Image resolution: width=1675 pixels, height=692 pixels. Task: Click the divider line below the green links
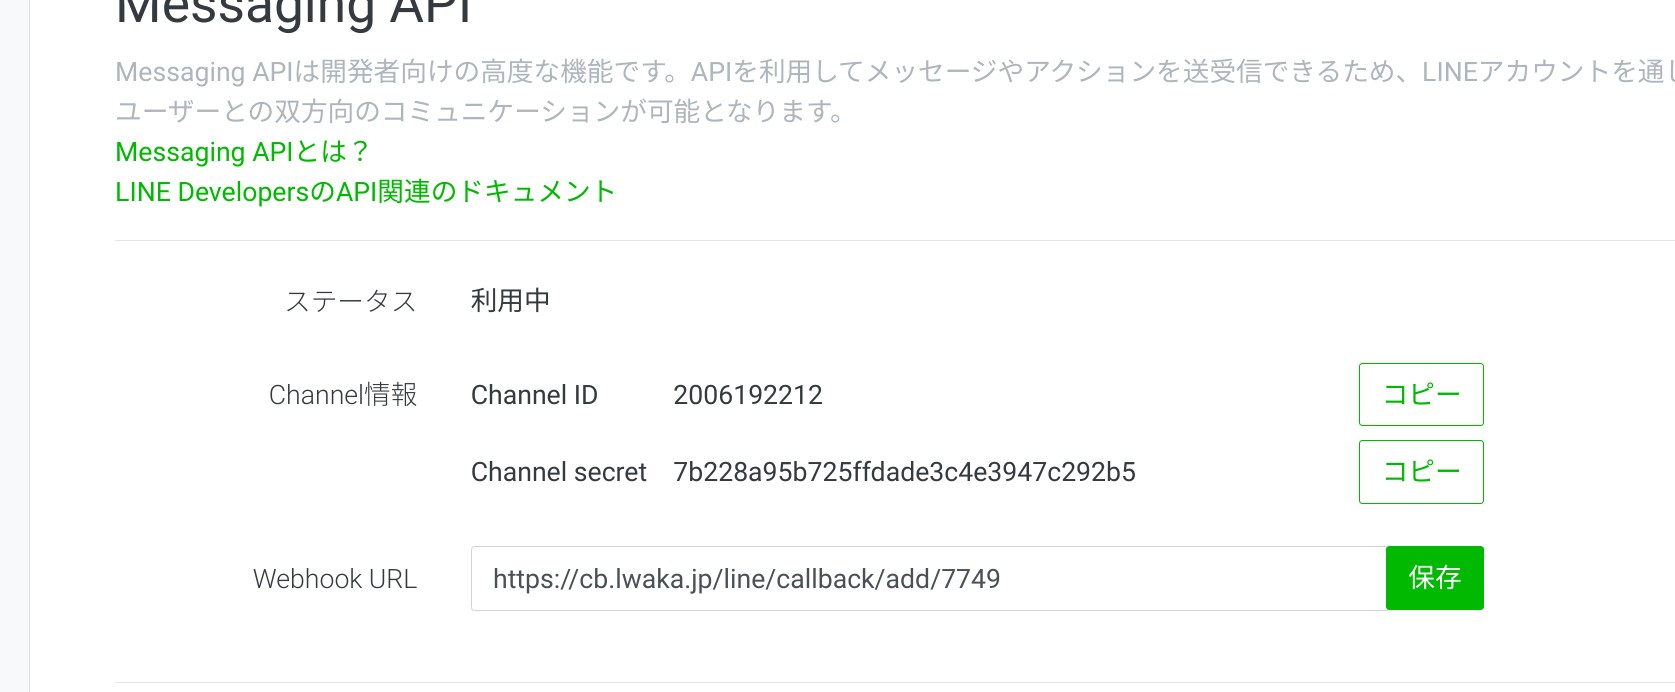pyautogui.click(x=895, y=240)
